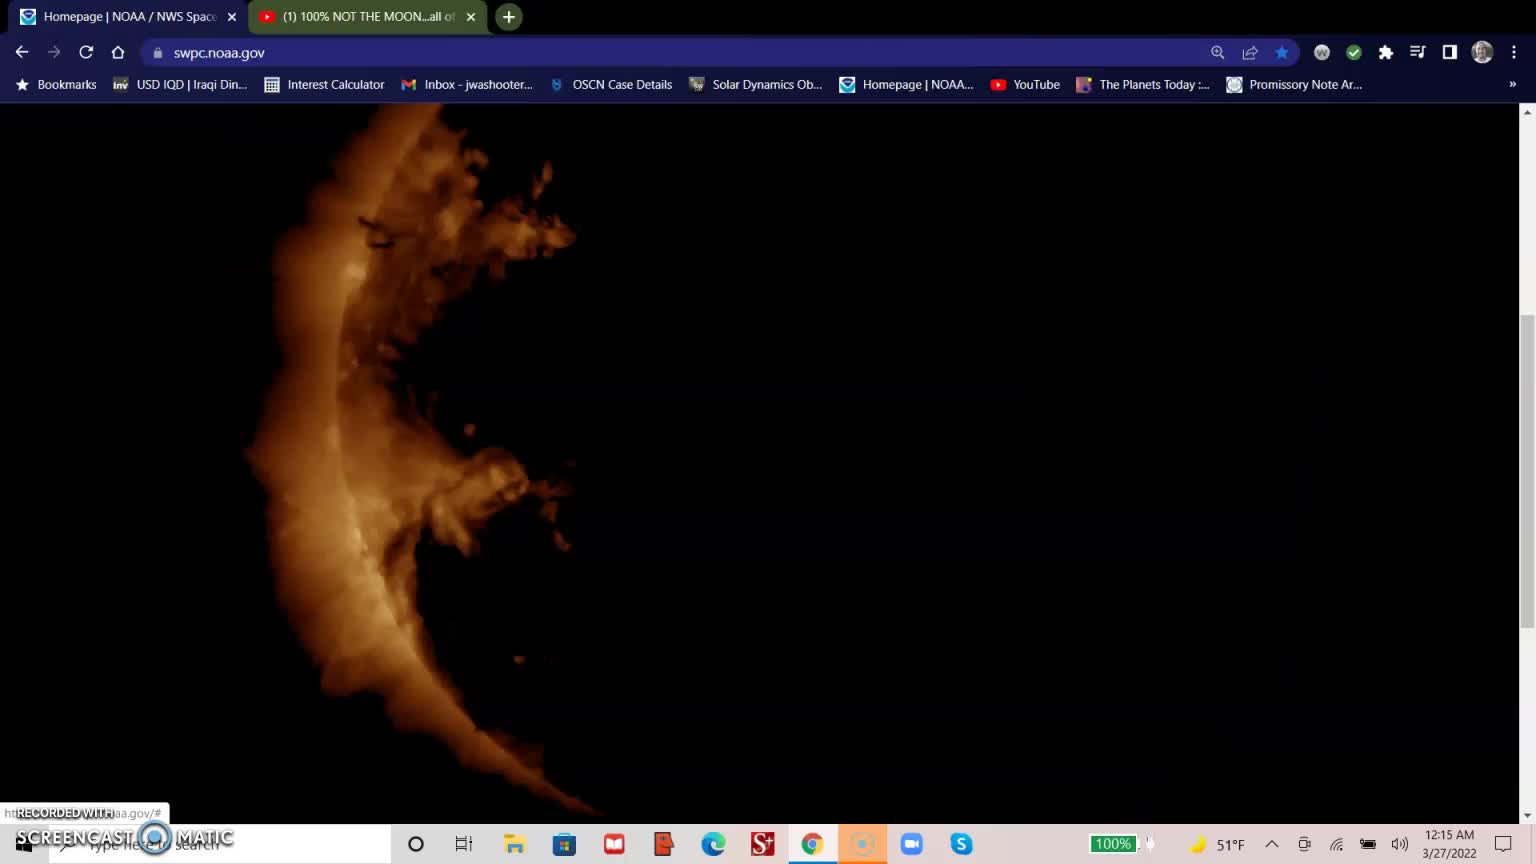Open the Windows notification center
Viewport: 1536px width, 864px height.
pos(1503,844)
